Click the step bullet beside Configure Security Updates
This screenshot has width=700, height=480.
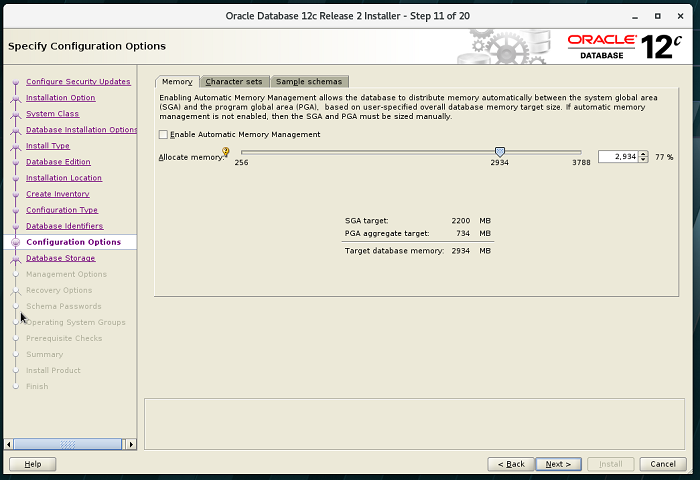(15, 82)
